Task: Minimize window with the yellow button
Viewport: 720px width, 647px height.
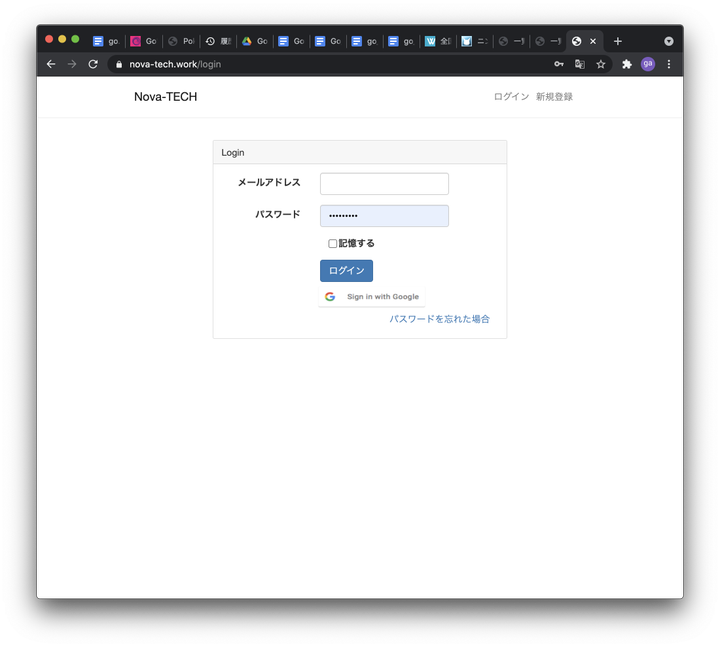Action: click(x=62, y=39)
